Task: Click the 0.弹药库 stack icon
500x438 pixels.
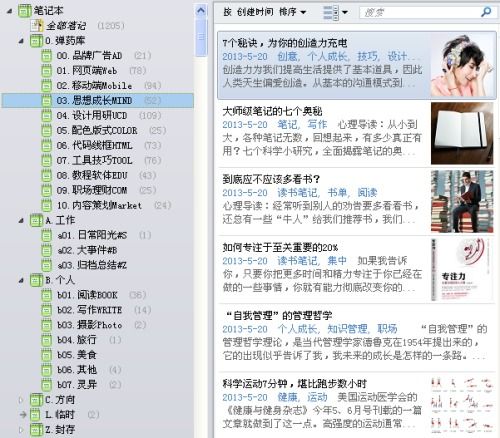Action: coord(36,41)
